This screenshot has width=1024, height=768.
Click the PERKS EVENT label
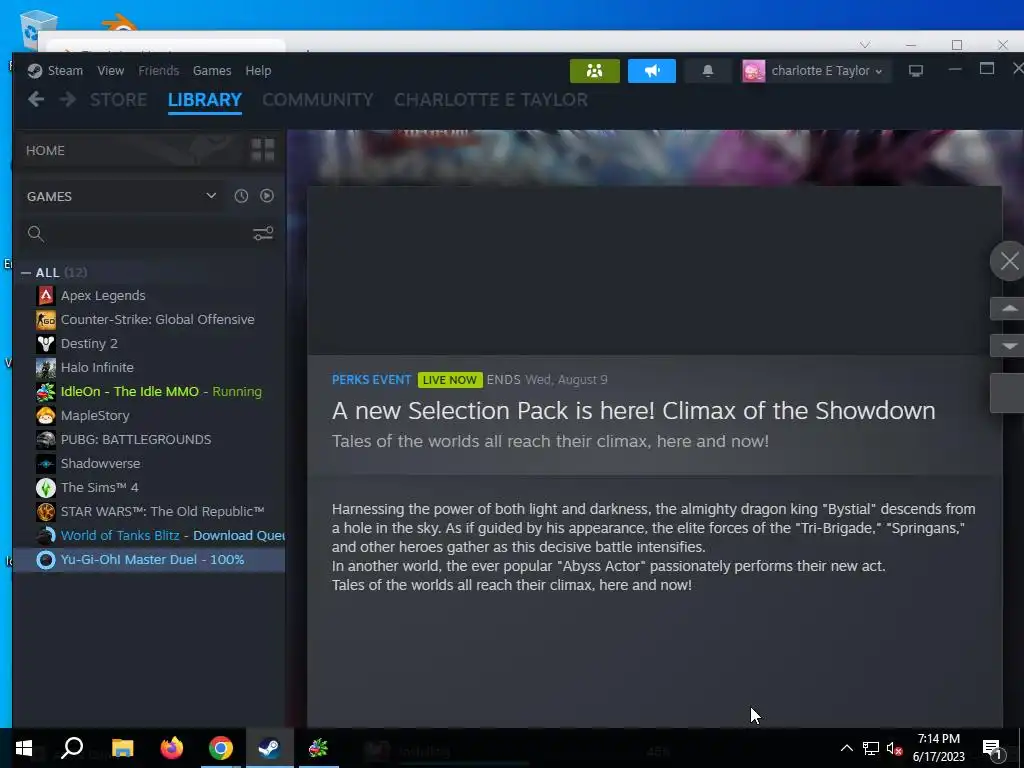click(x=372, y=380)
